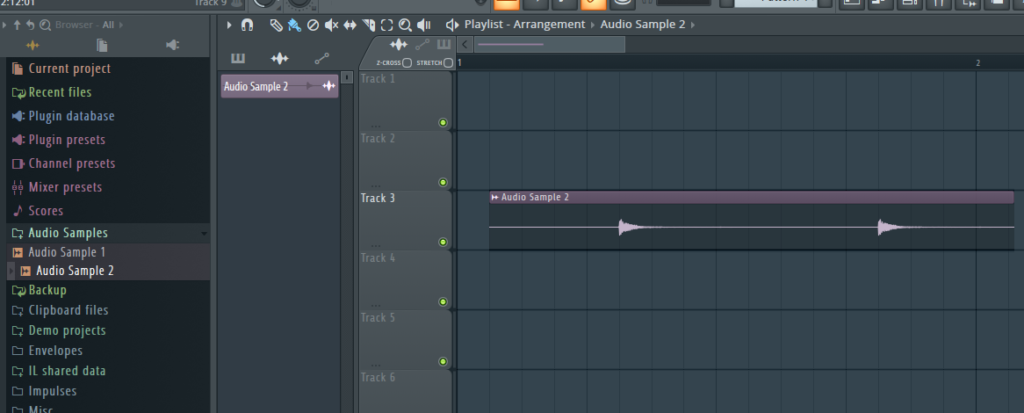Click bar 2 on the timeline ruler
The width and height of the screenshot is (1024, 413).
(x=978, y=63)
